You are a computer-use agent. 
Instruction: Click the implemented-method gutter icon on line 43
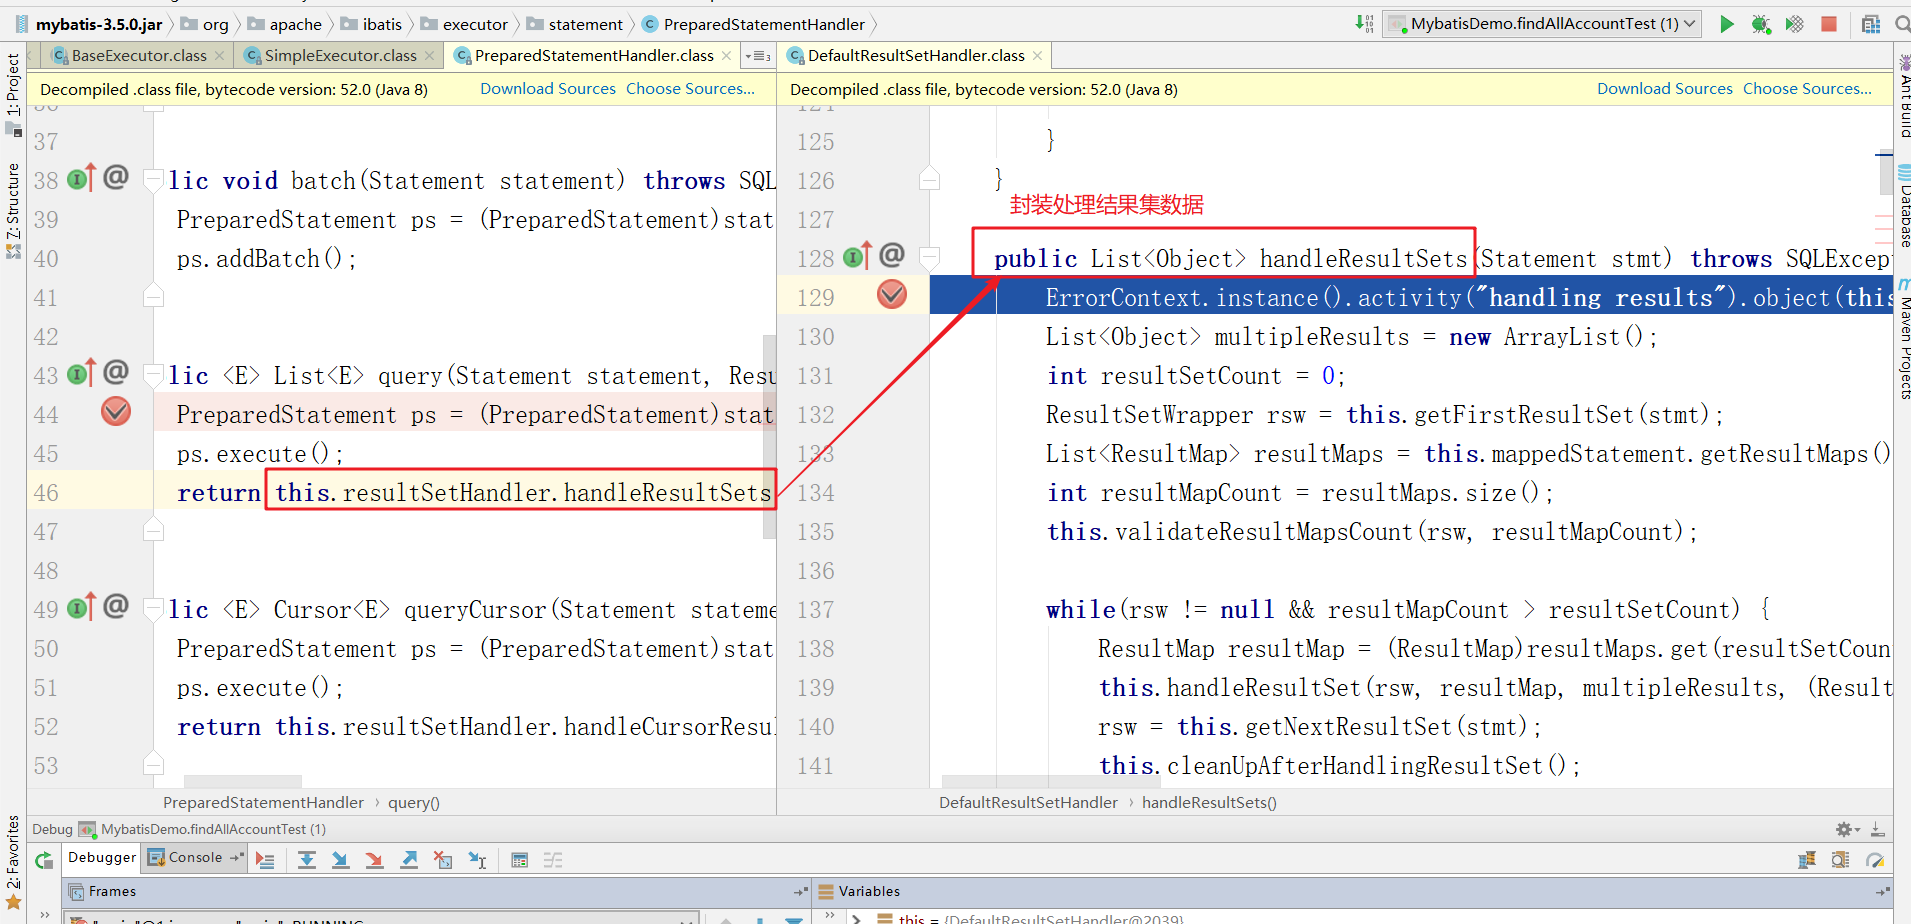click(82, 374)
